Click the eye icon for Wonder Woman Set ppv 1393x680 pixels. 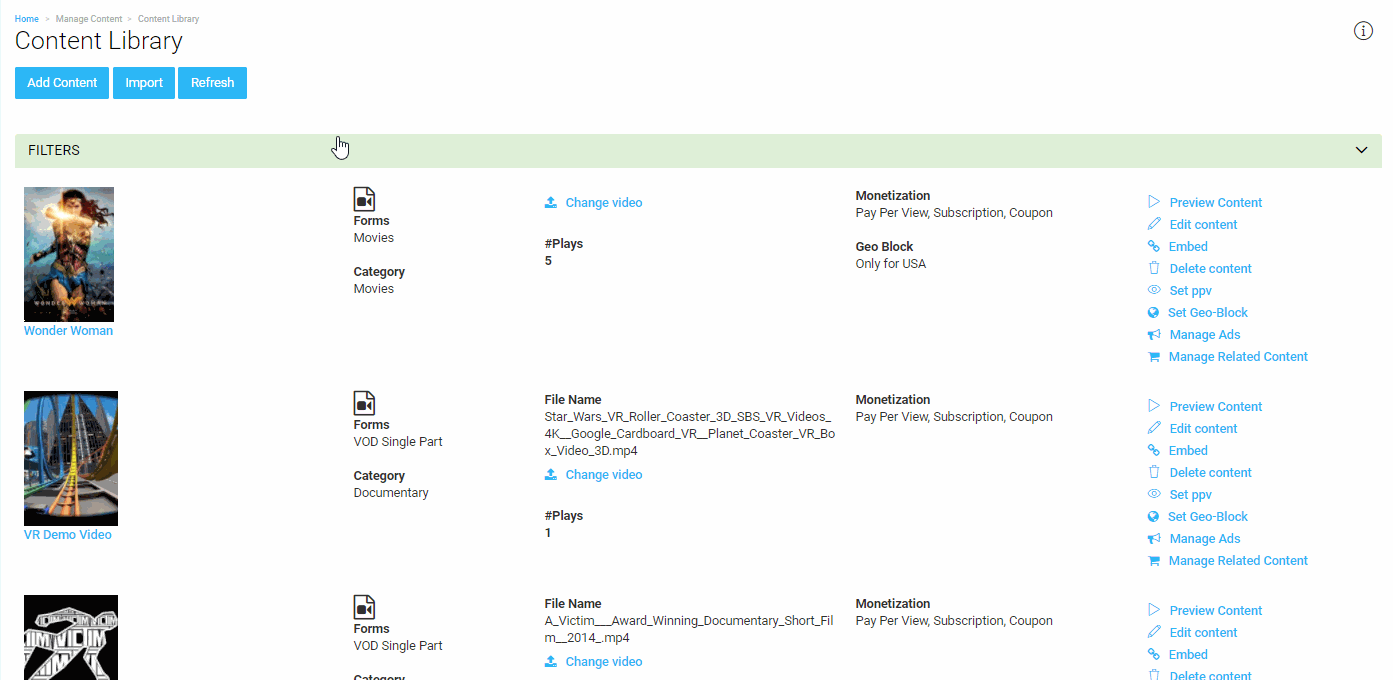(x=1154, y=290)
